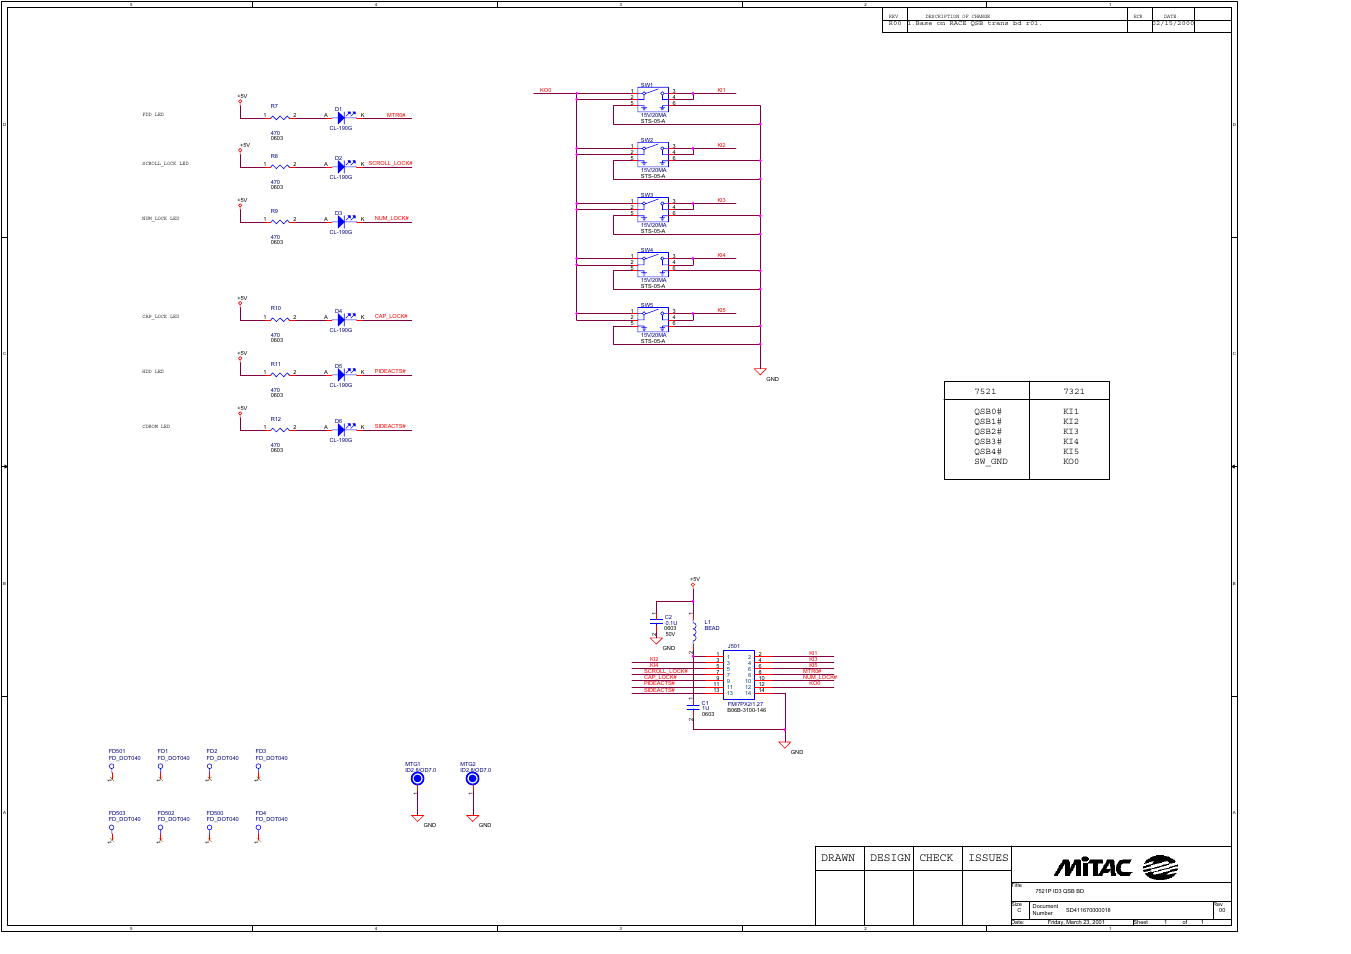Click the CHECK column header
Screen dimensions: 1351x954
[937, 858]
